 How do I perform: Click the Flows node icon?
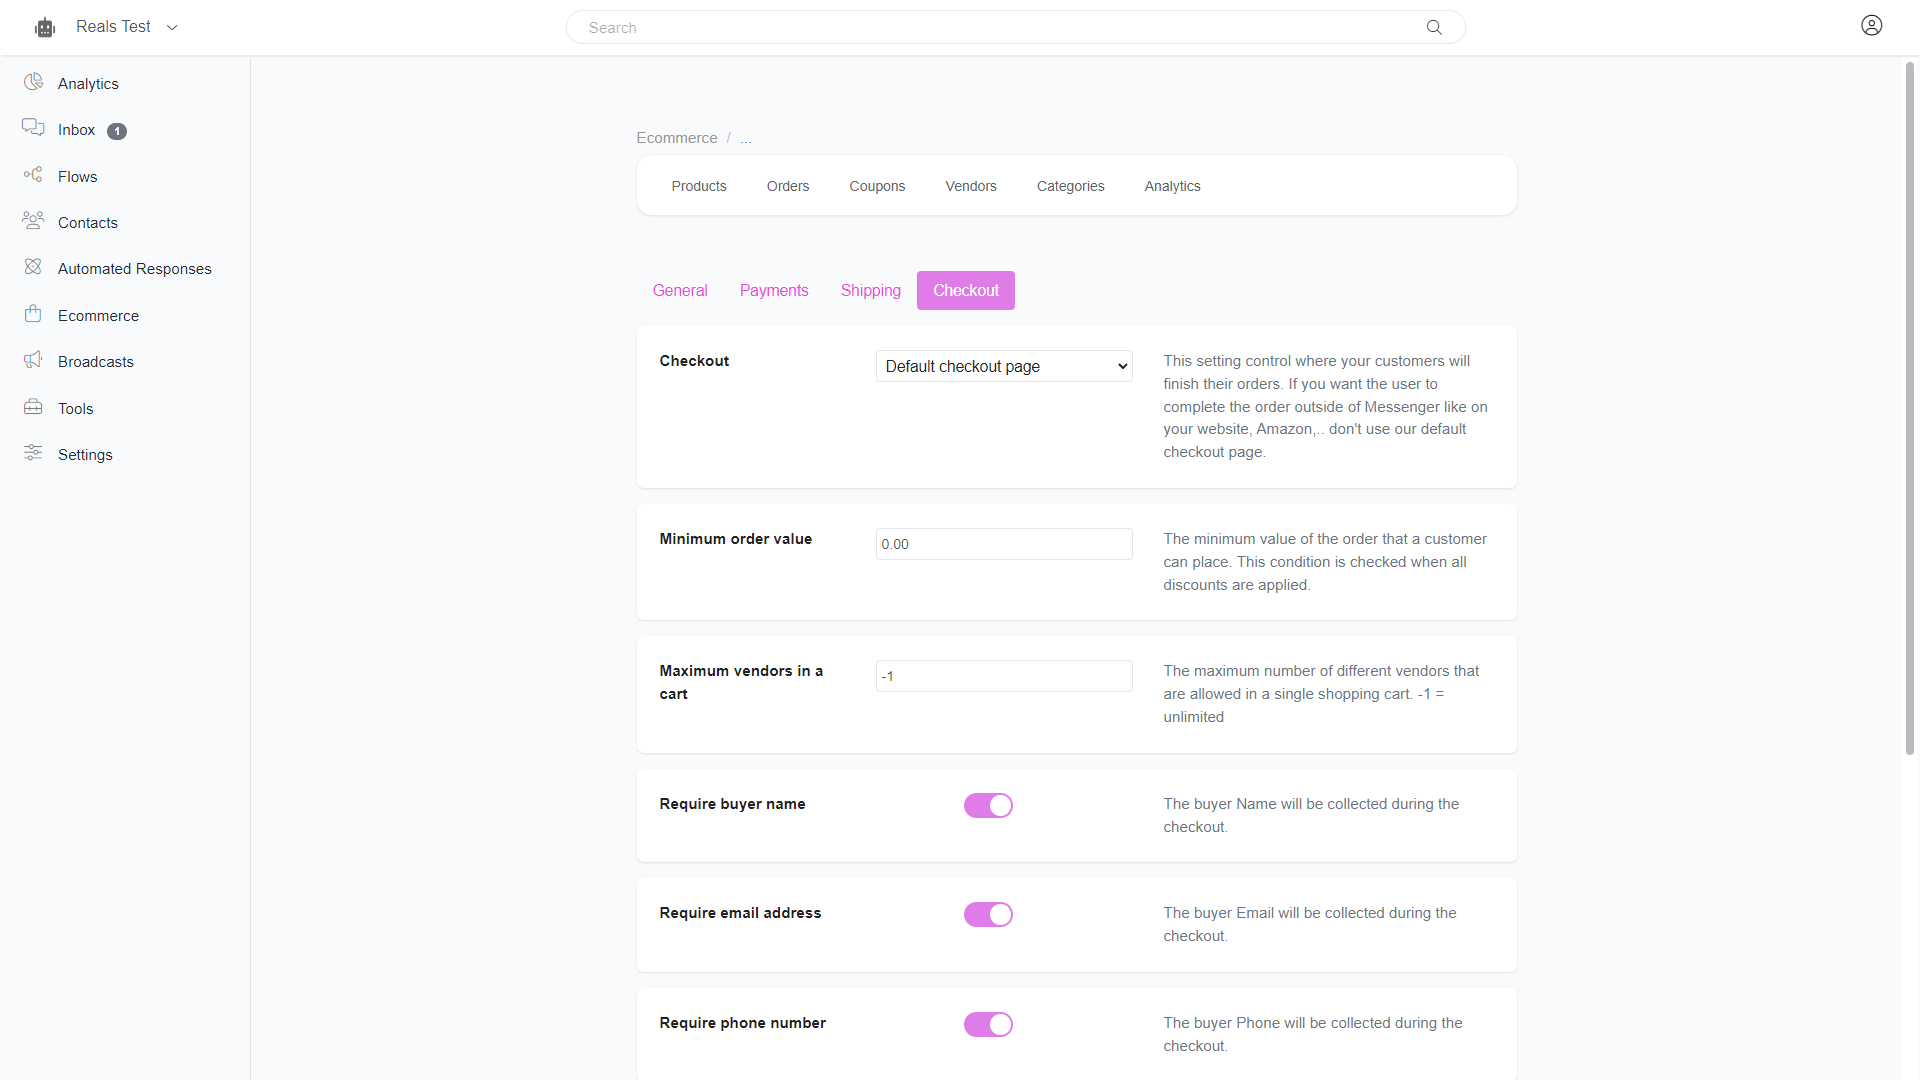33,175
